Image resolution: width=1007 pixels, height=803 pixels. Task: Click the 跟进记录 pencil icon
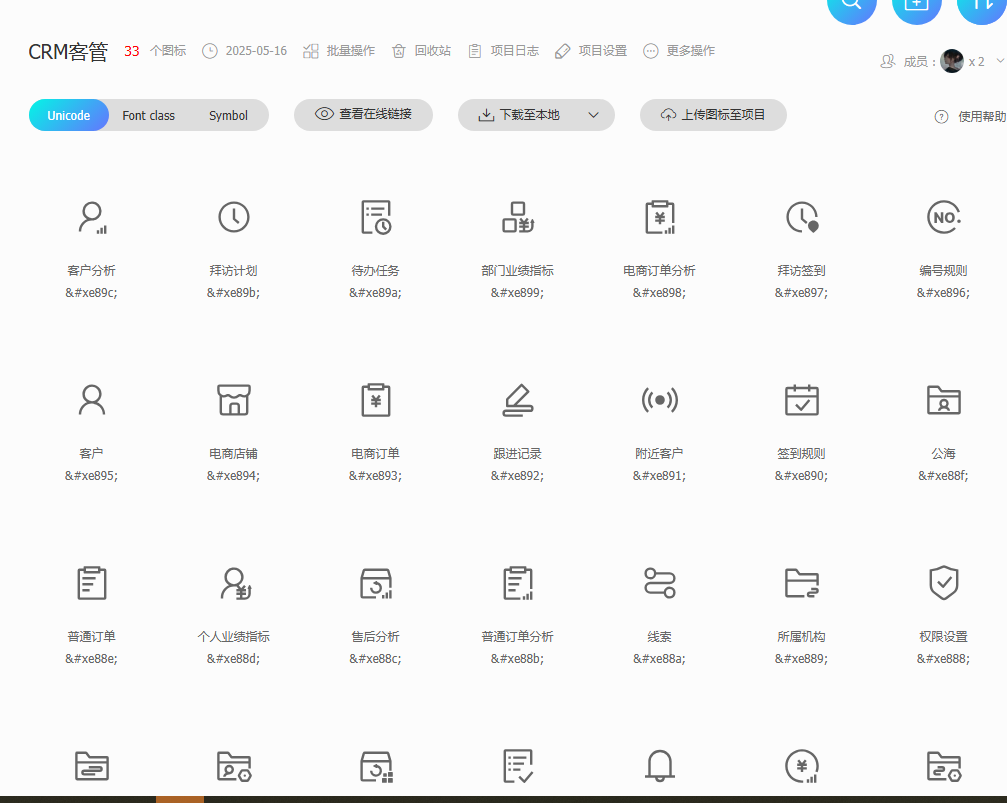point(518,400)
